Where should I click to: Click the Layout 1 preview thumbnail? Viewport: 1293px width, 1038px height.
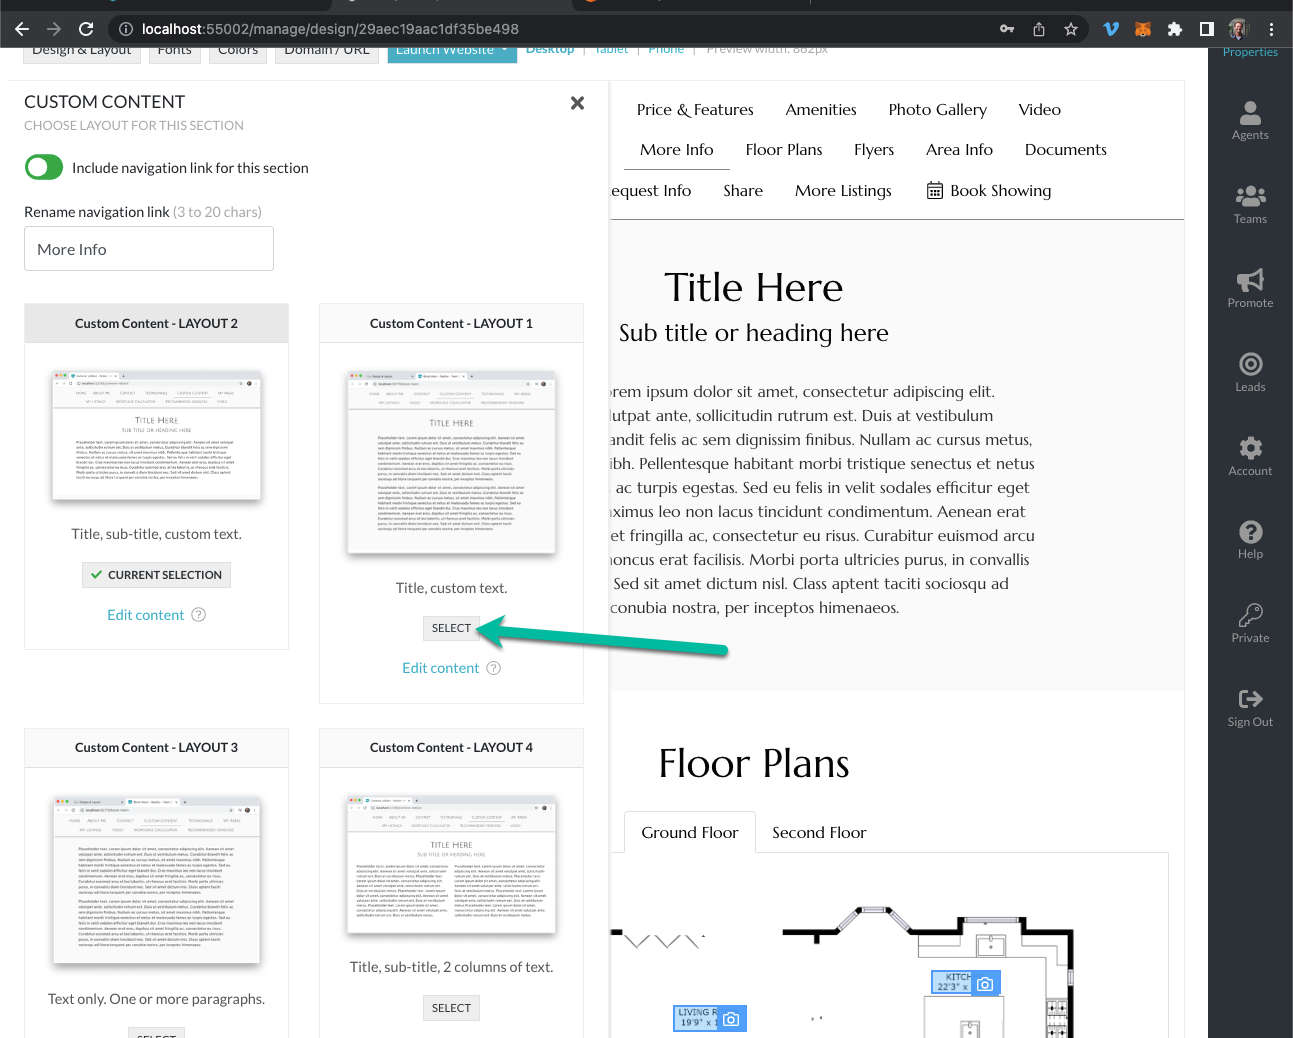coord(451,462)
